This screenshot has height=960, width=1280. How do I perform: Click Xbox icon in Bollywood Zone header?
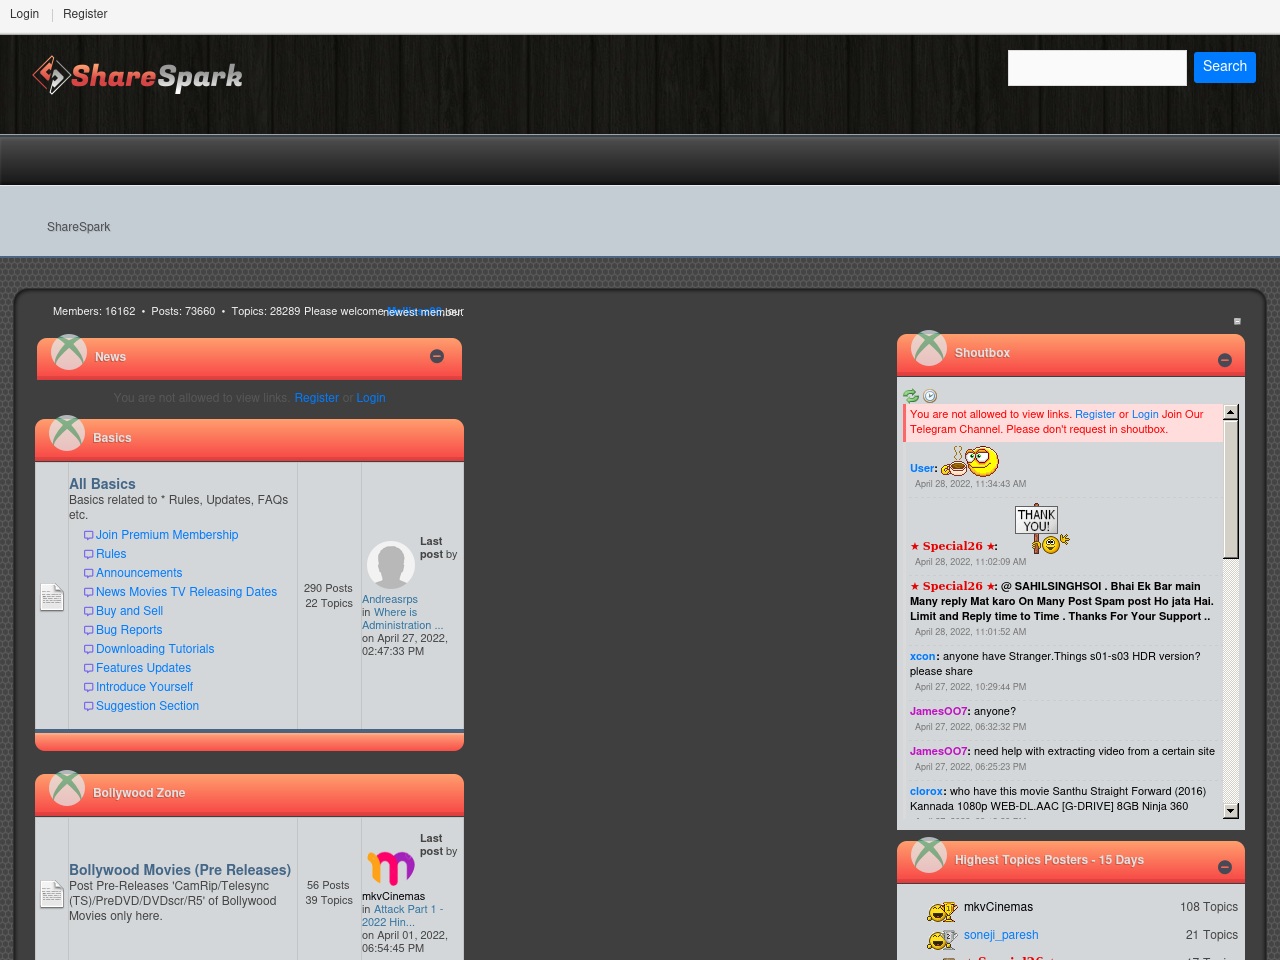[x=67, y=788]
